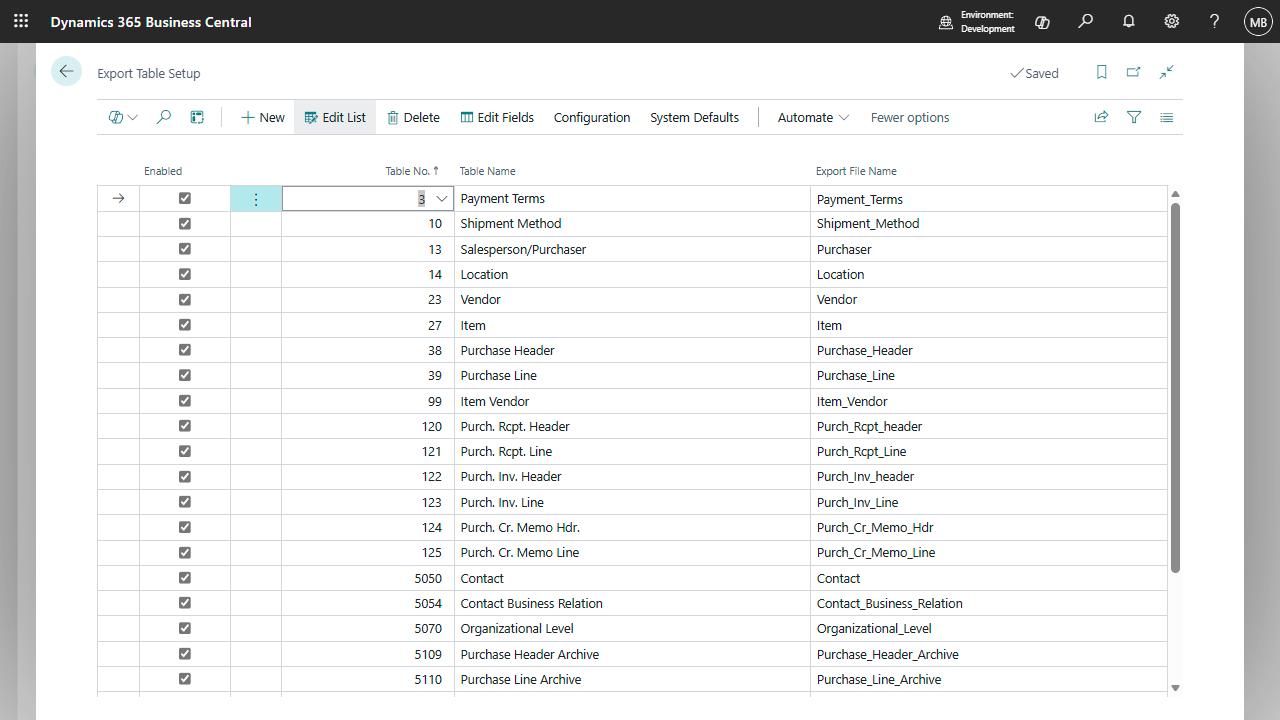Screen dimensions: 1280x720
Task: Select the Purch_Rcpt_header export file cell
Action: click(989, 426)
